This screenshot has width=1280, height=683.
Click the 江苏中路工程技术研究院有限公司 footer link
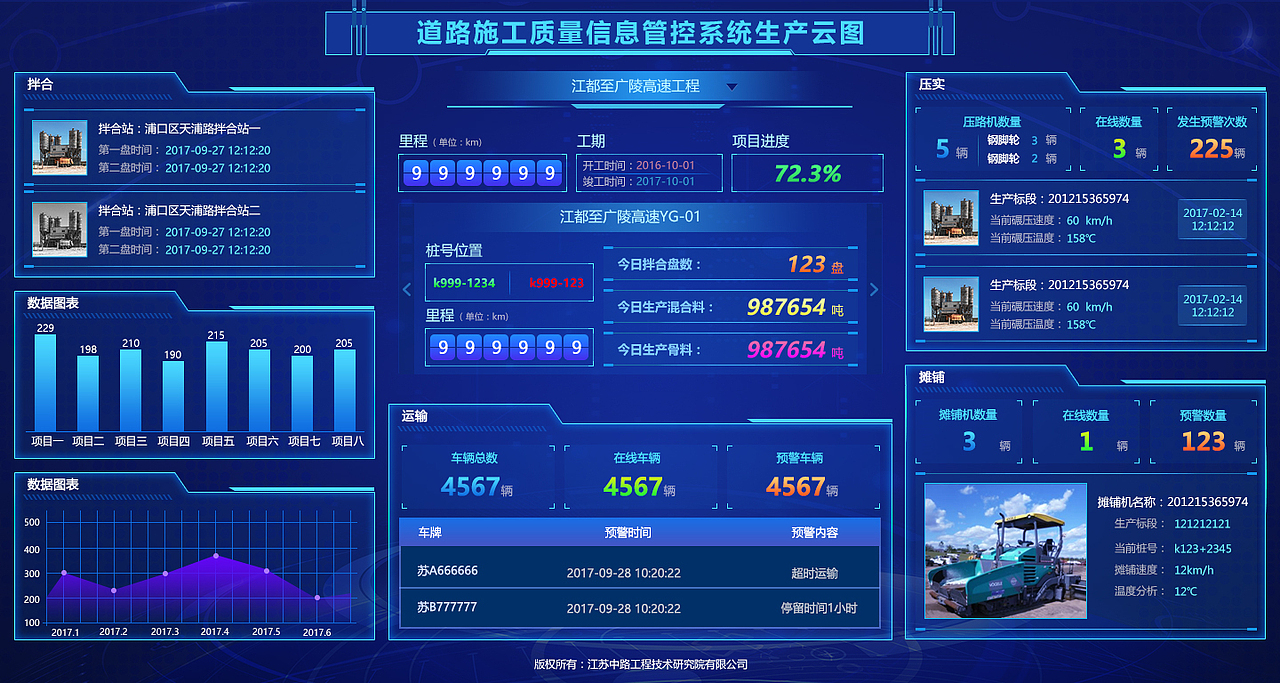(667, 664)
